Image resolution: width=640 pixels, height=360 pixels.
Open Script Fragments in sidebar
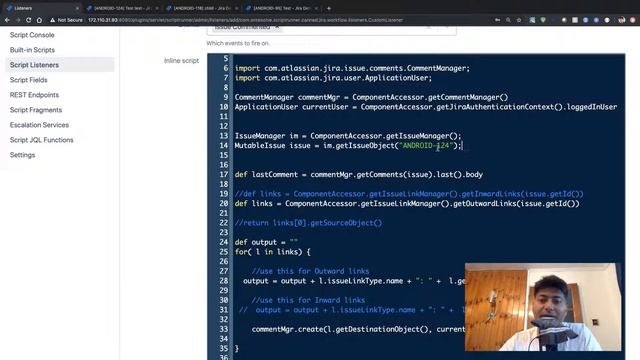coord(36,110)
